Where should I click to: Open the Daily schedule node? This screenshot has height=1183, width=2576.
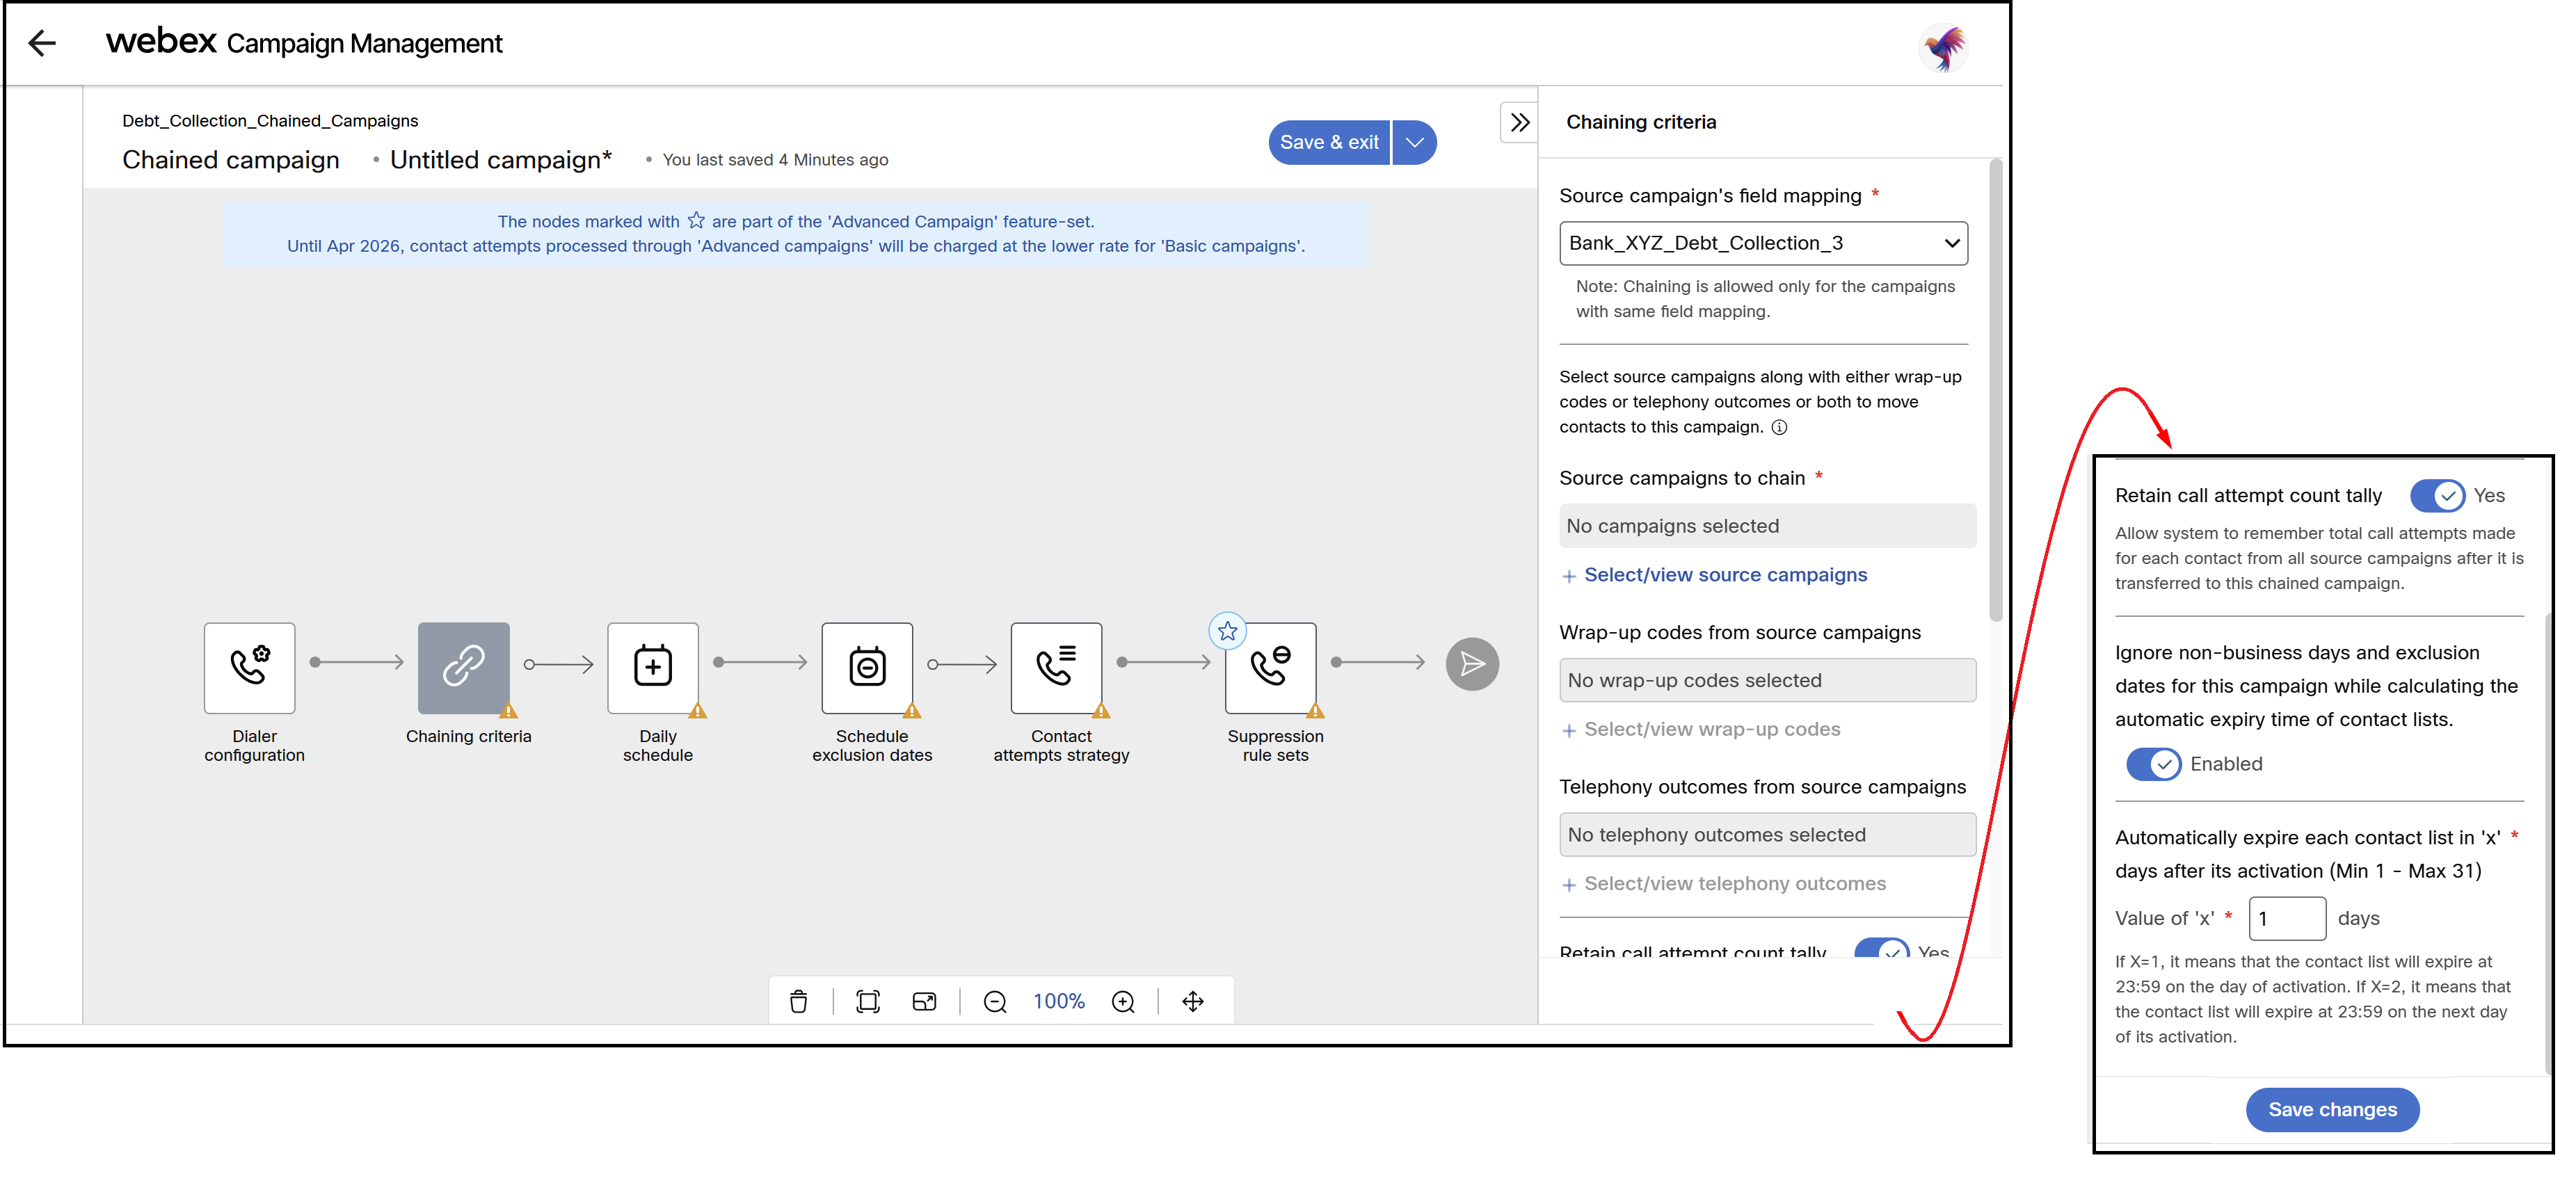pos(652,667)
